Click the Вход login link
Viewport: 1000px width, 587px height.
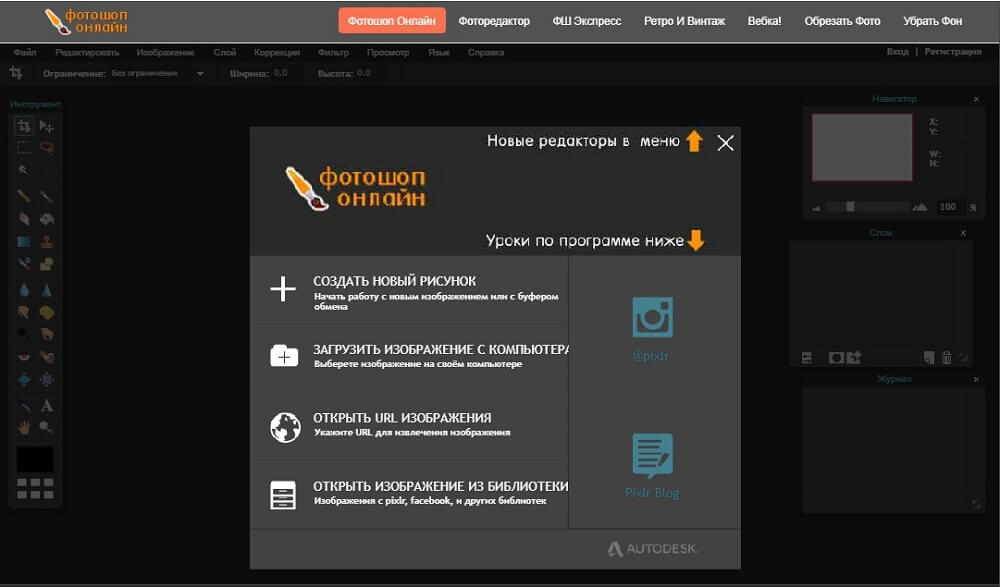[x=897, y=52]
